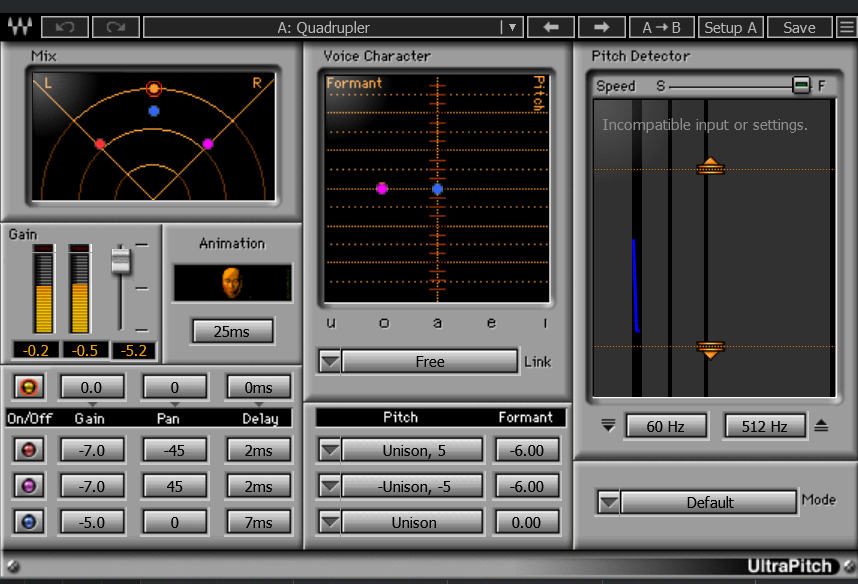
Task: Open the Mode dropdown arrow
Action: 608,502
